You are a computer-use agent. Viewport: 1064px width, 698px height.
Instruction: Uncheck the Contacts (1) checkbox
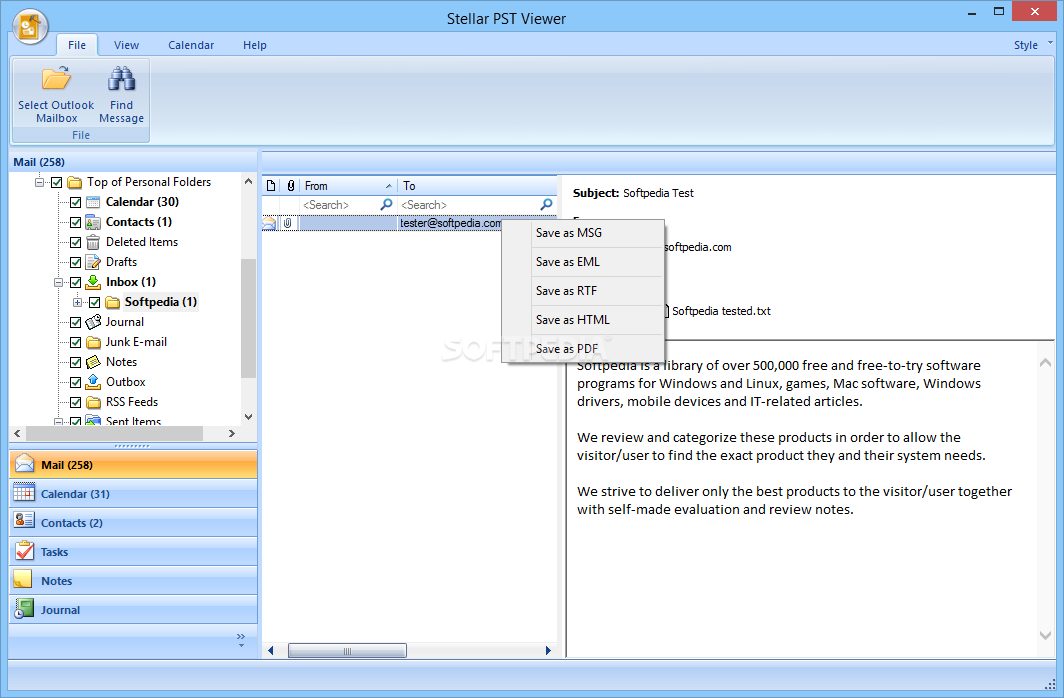[x=76, y=222]
